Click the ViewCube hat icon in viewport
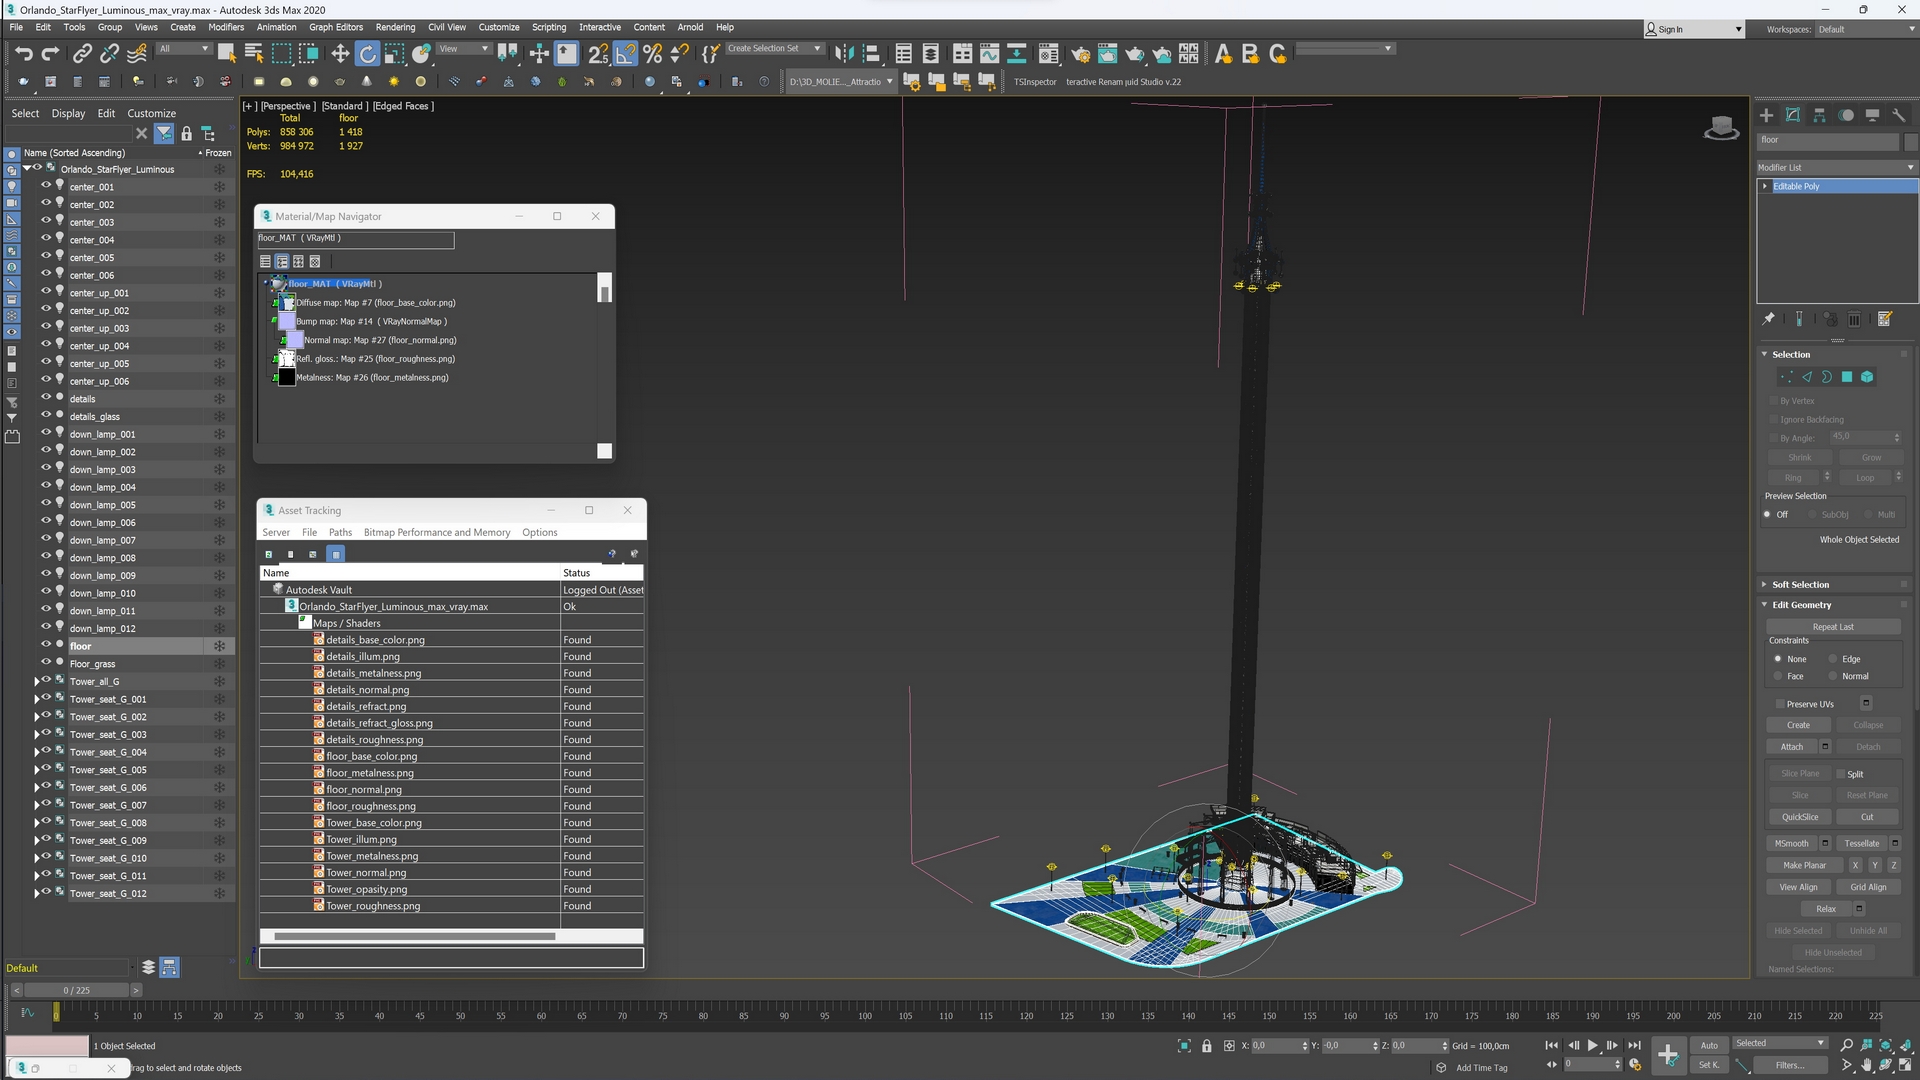This screenshot has height=1080, width=1920. [1721, 128]
